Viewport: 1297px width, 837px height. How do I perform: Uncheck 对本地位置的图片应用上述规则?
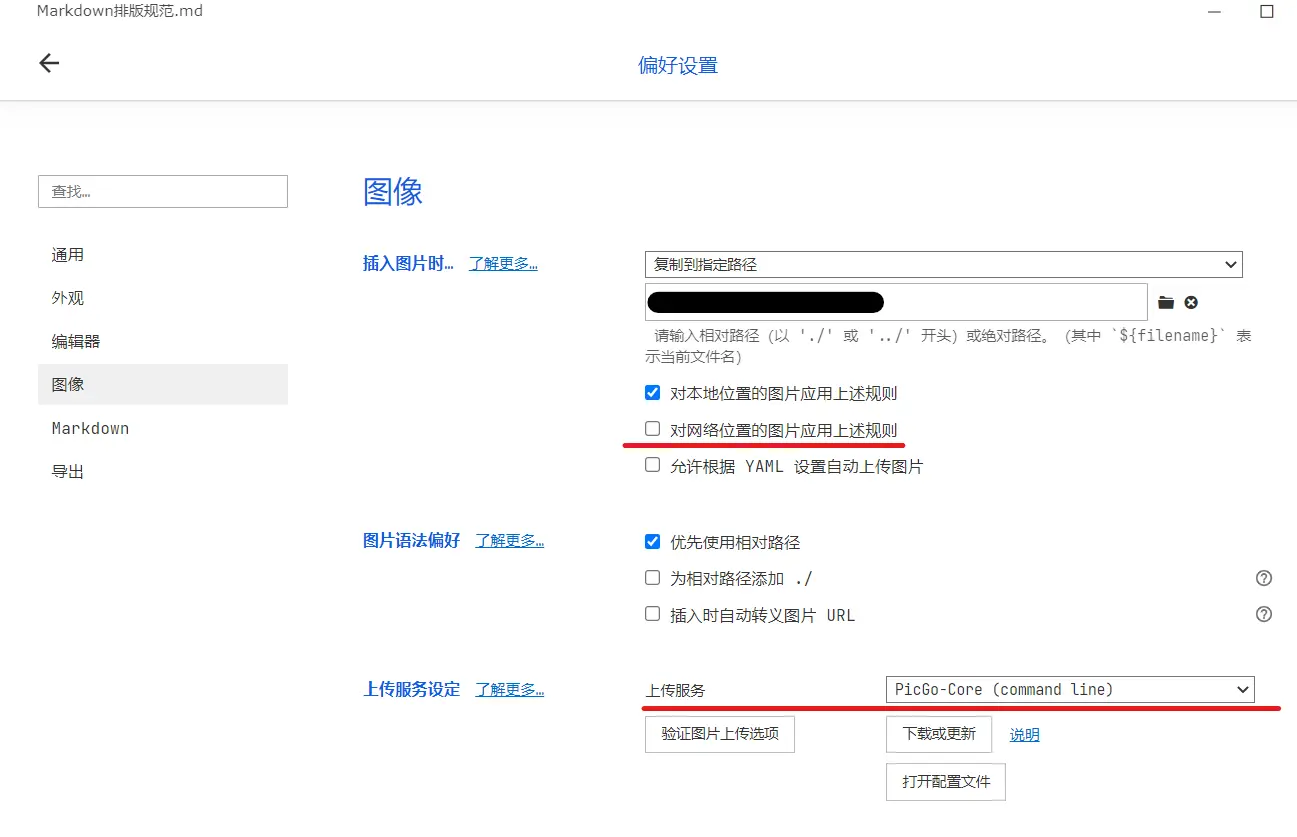coord(653,393)
